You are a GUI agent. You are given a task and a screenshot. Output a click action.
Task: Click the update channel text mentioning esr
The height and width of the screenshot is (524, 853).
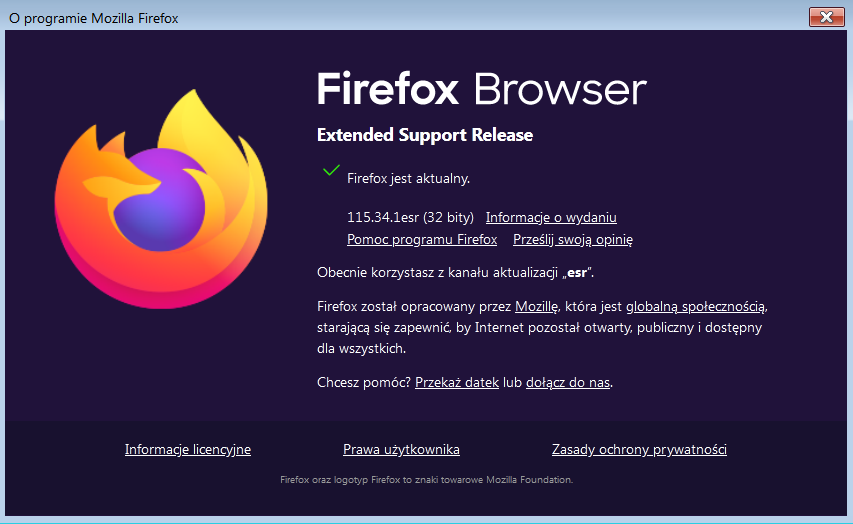tap(455, 273)
